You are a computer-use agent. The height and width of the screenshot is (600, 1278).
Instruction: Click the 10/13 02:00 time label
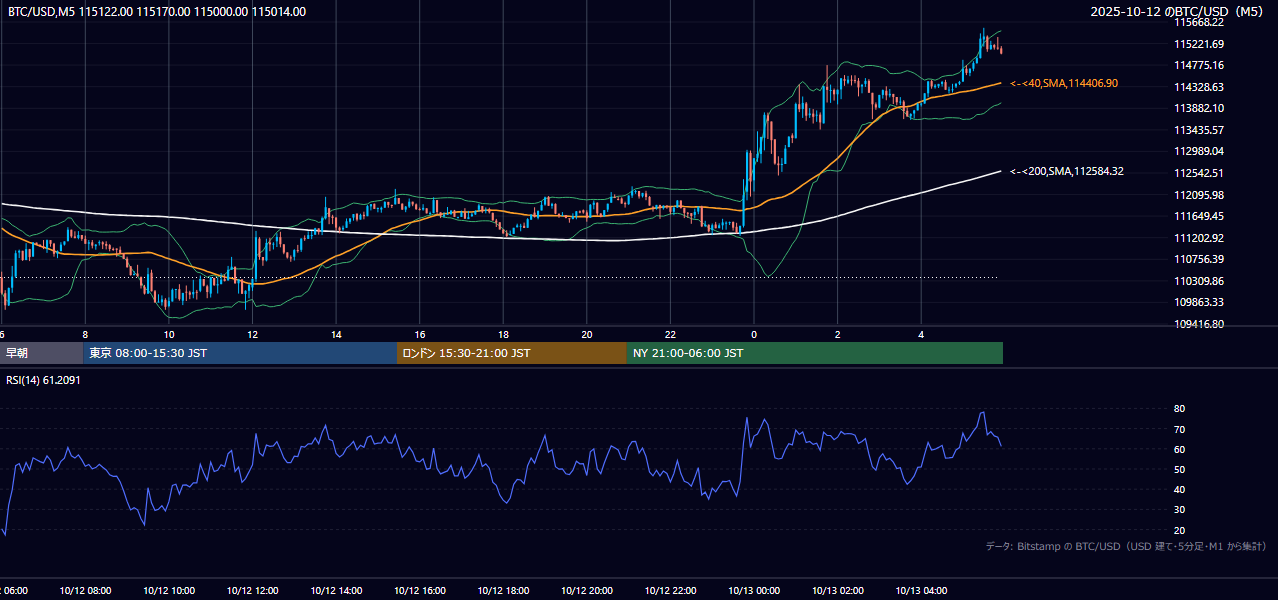[x=838, y=591]
